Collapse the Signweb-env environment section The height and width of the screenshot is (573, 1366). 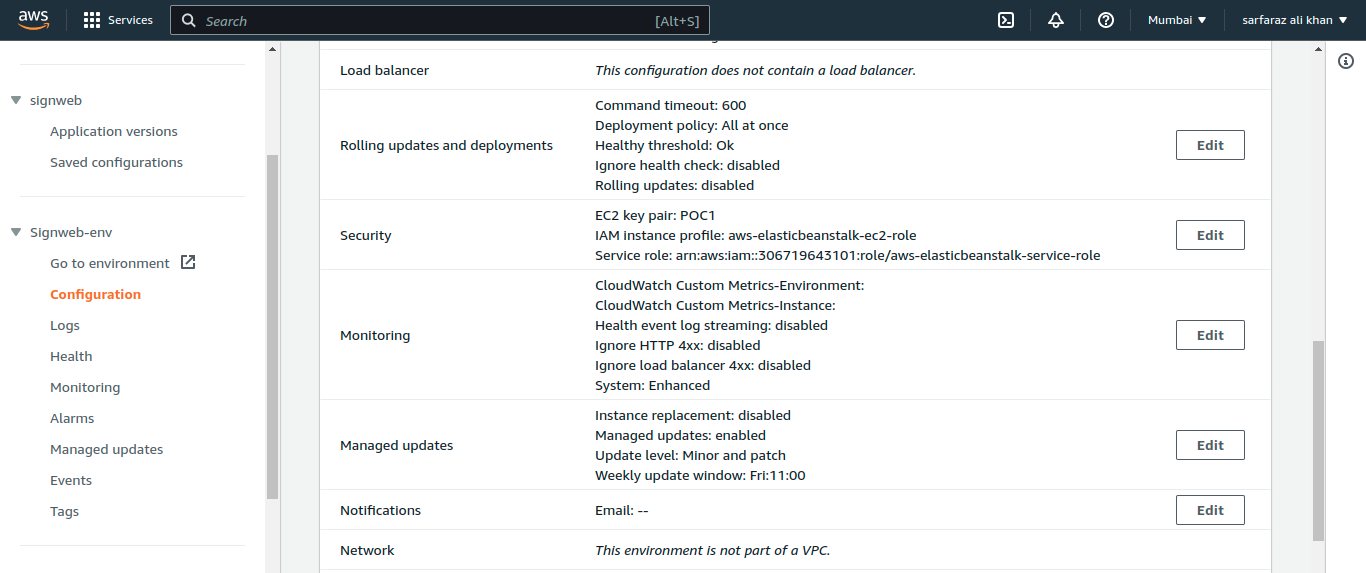pyautogui.click(x=15, y=233)
